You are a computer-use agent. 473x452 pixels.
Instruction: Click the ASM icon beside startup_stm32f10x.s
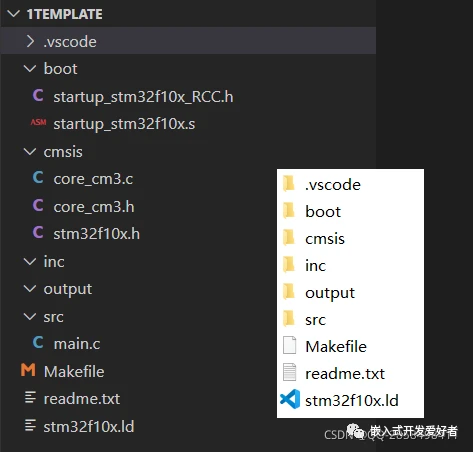point(38,122)
